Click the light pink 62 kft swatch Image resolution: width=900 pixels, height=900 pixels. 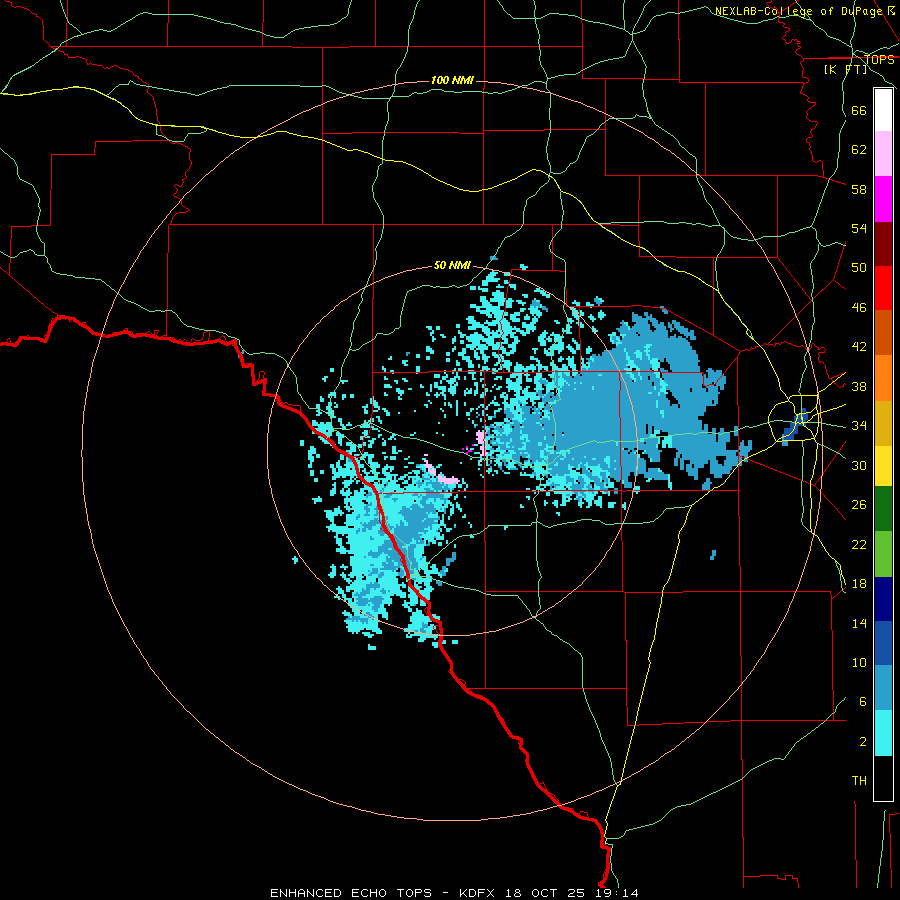pos(883,153)
